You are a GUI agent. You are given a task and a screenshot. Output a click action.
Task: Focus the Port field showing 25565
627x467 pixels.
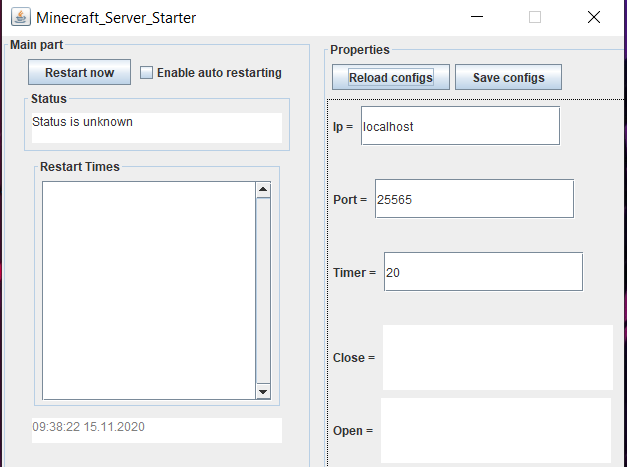[474, 199]
